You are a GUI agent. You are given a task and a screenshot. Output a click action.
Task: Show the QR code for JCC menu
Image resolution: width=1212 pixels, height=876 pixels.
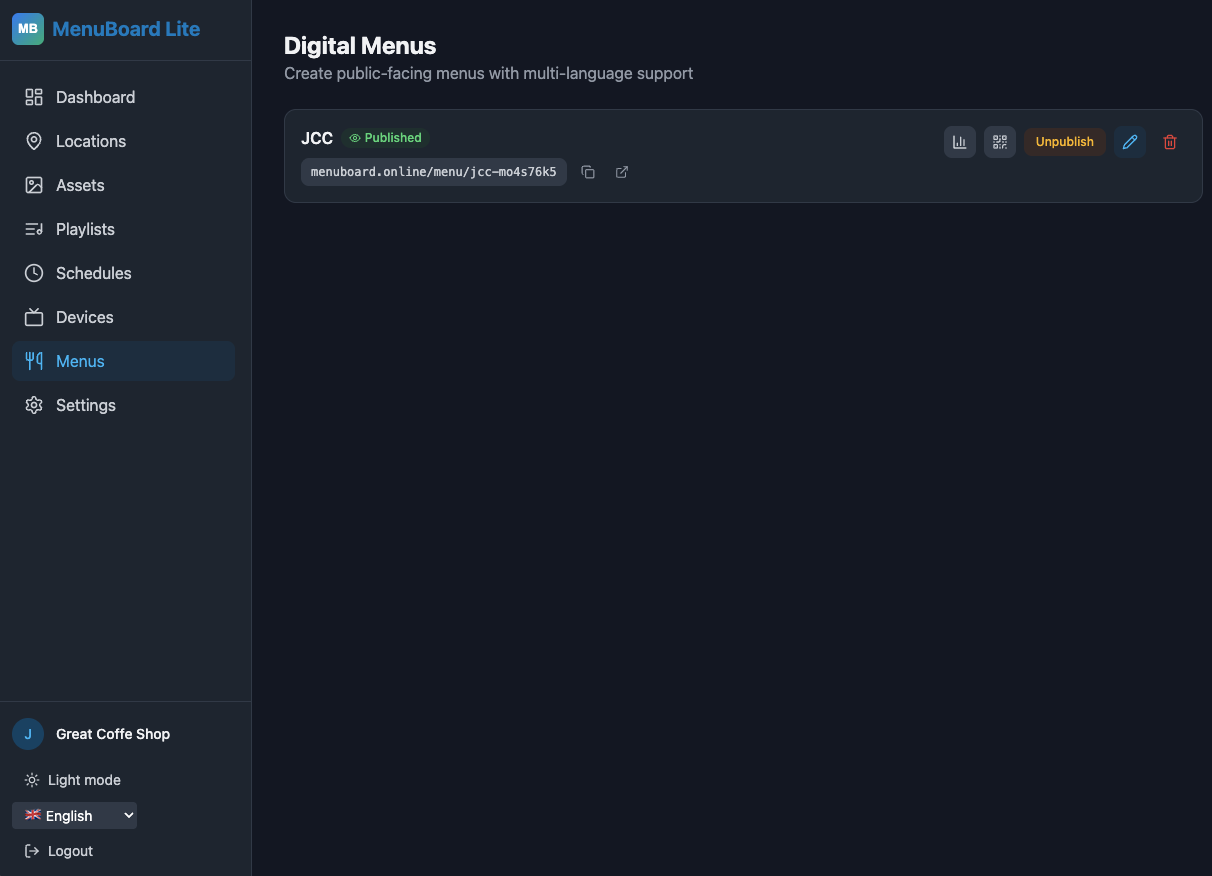pyautogui.click(x=1000, y=142)
